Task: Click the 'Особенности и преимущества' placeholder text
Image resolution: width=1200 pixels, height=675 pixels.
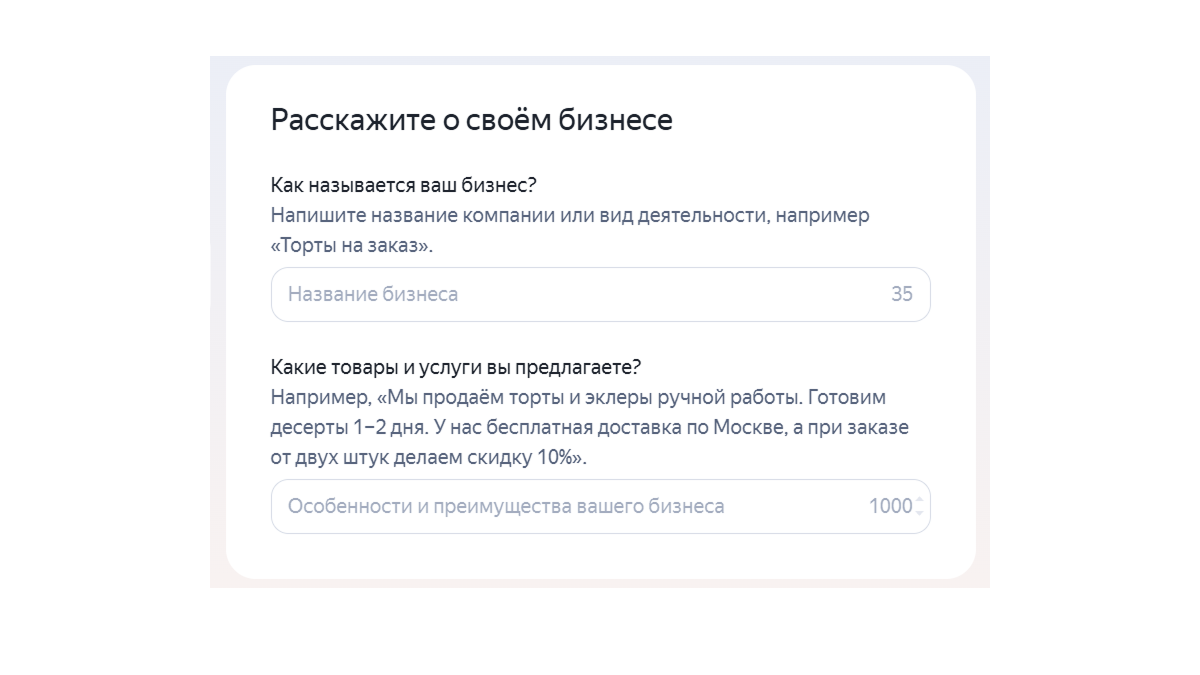Action: pos(505,506)
